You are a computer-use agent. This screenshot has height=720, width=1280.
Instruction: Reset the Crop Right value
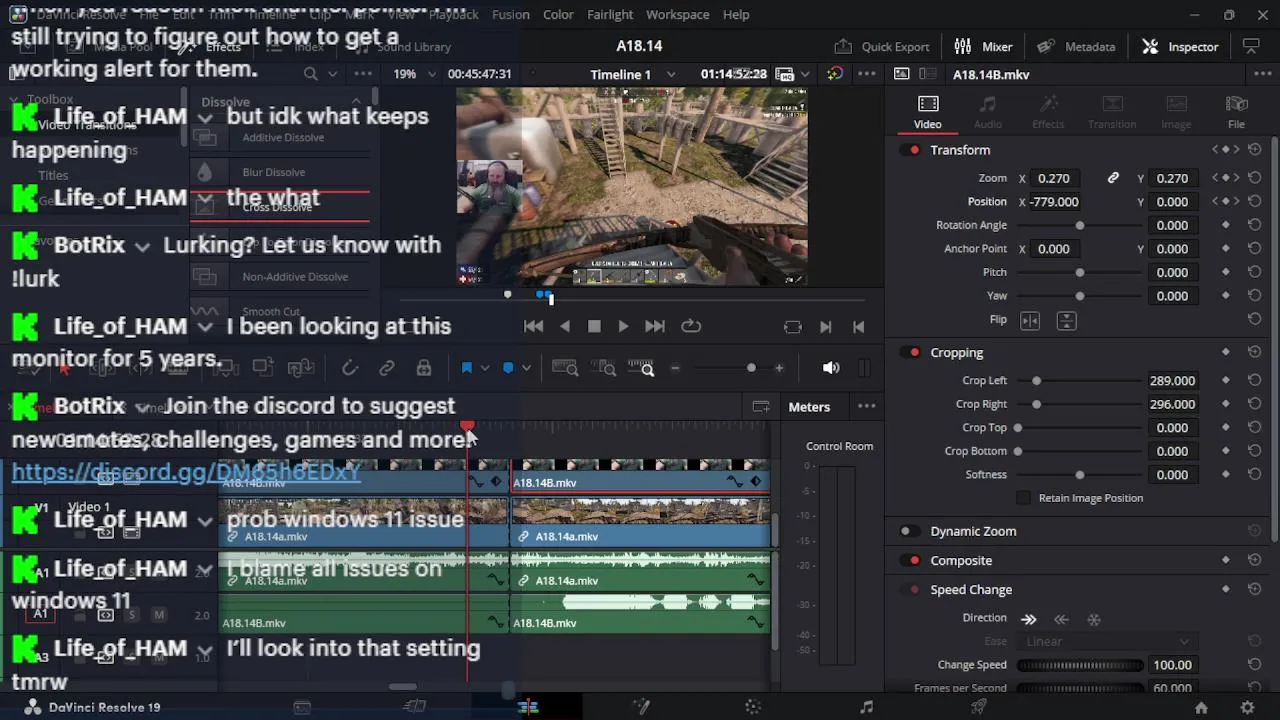click(1254, 404)
